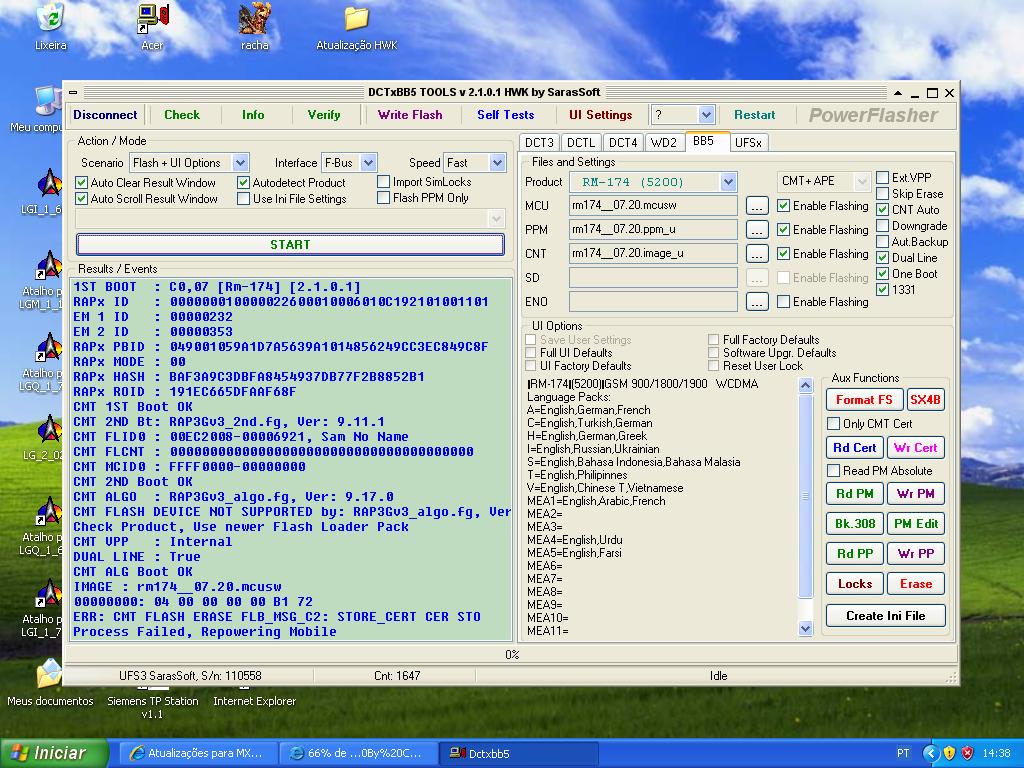This screenshot has height=768, width=1024.
Task: Enable the Ext.VPP checkbox
Action: 882,178
